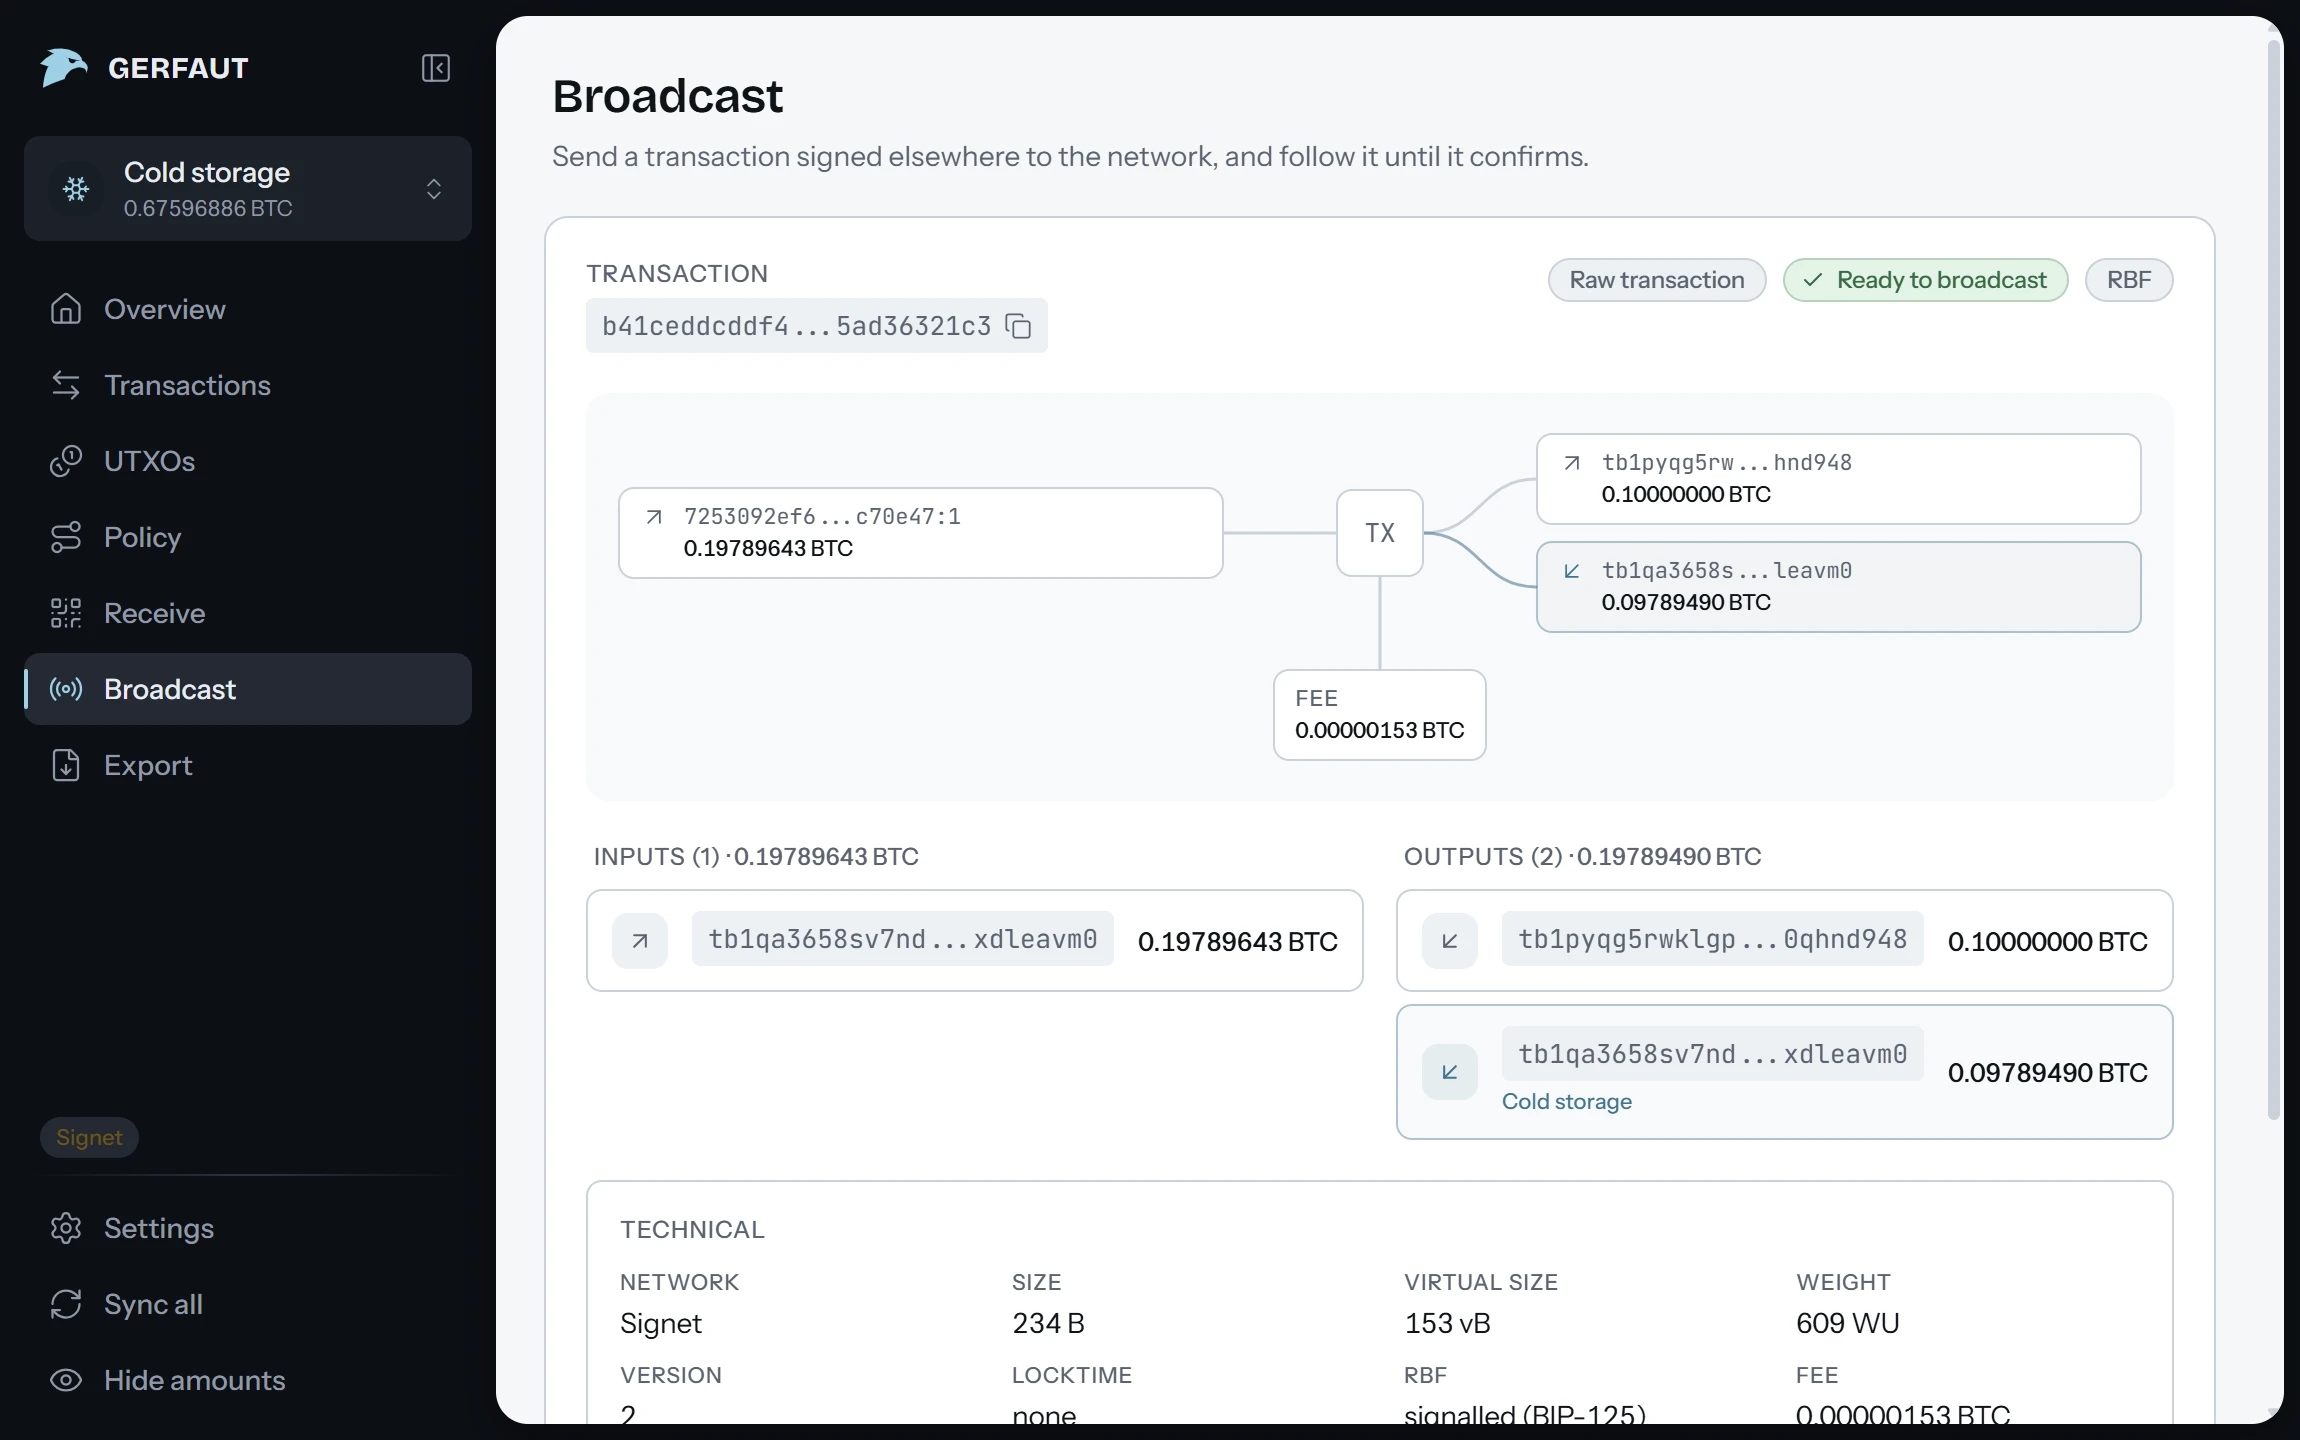The image size is (2300, 1440).
Task: Click the Signet network badge
Action: tap(89, 1137)
